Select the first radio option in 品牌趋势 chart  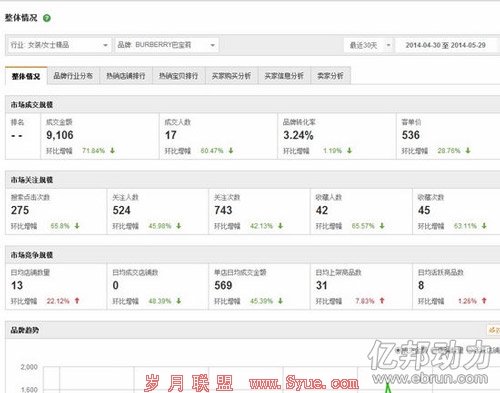pos(398,350)
